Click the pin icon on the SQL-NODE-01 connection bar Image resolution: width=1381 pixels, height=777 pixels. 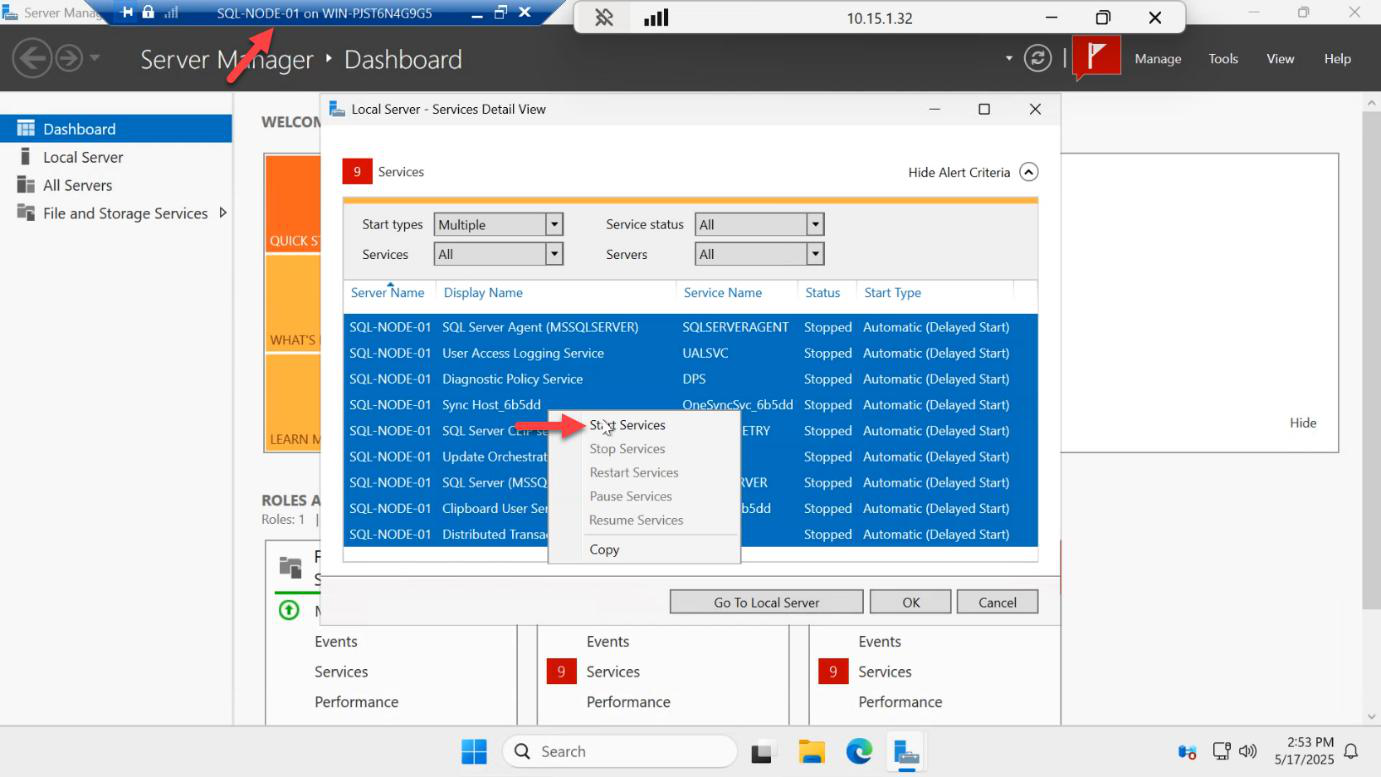[x=128, y=12]
